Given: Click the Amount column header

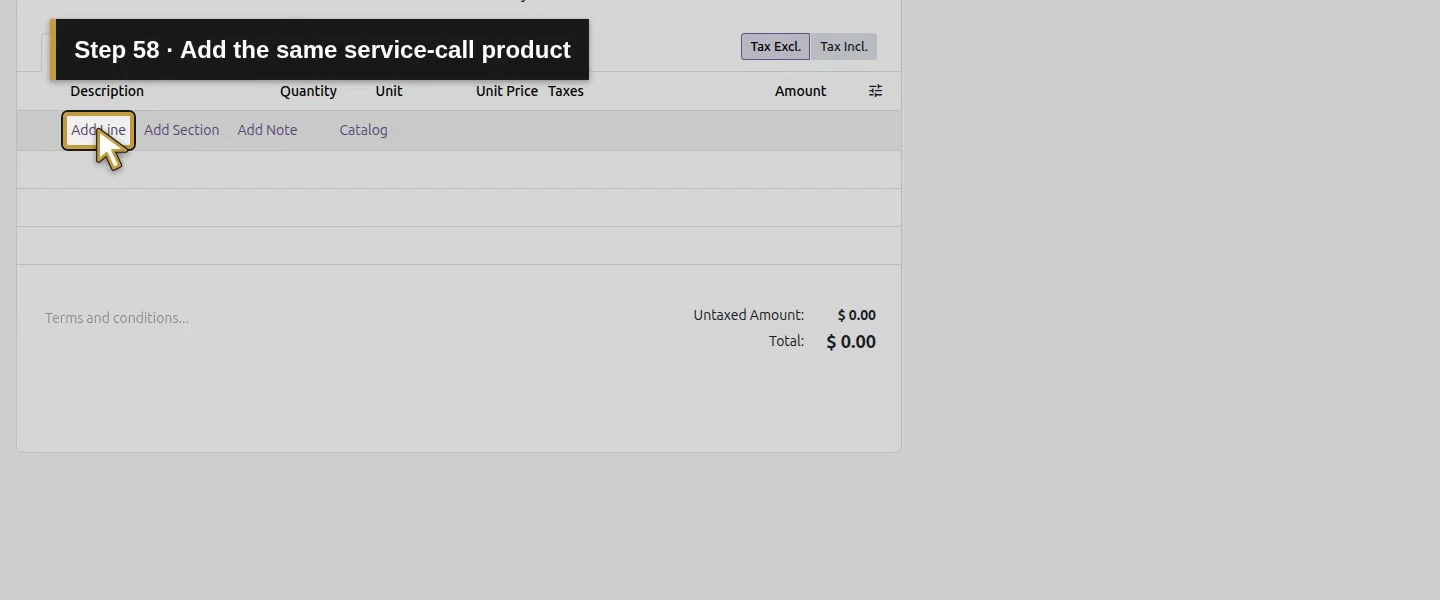Looking at the screenshot, I should pos(800,91).
